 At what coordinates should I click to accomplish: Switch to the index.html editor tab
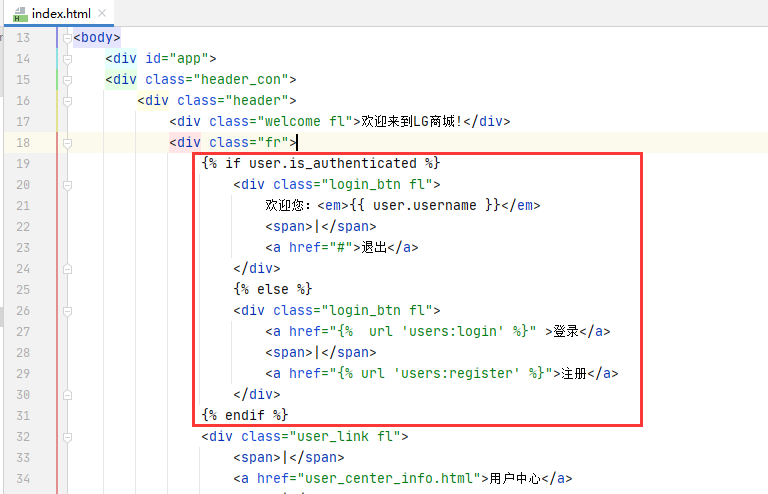(x=59, y=14)
